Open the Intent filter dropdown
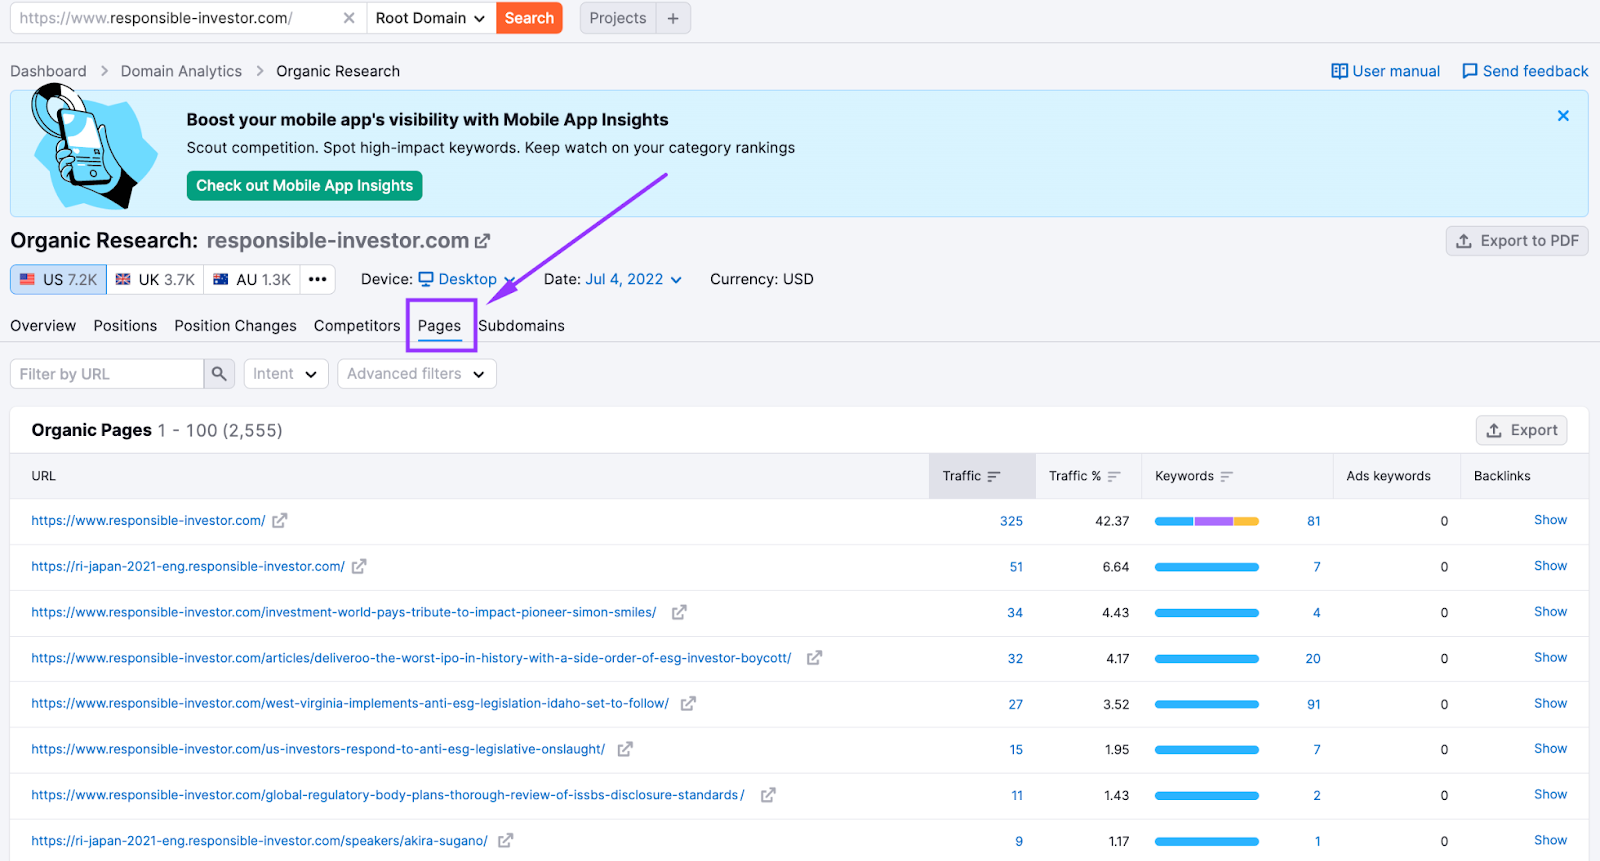The height and width of the screenshot is (861, 1600). (285, 374)
